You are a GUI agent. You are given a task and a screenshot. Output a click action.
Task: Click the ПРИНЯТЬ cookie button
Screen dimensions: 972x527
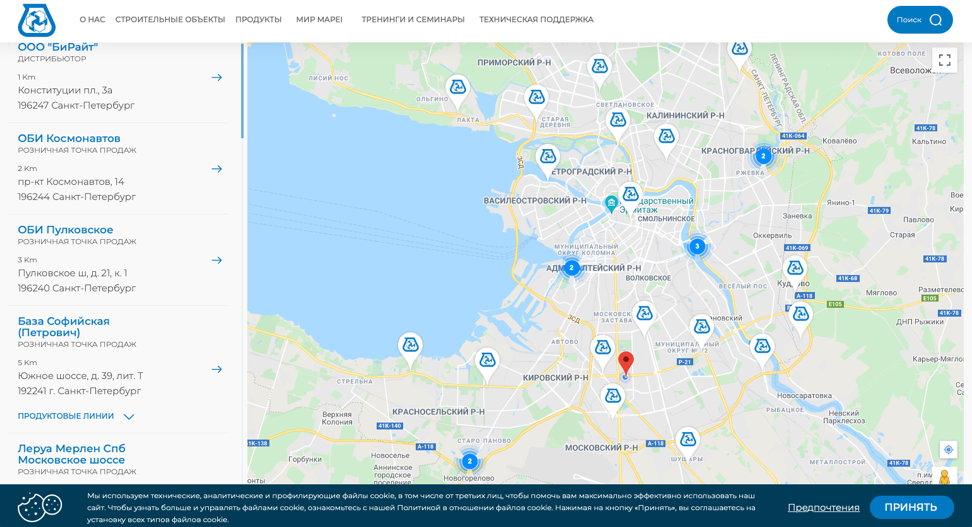(911, 507)
